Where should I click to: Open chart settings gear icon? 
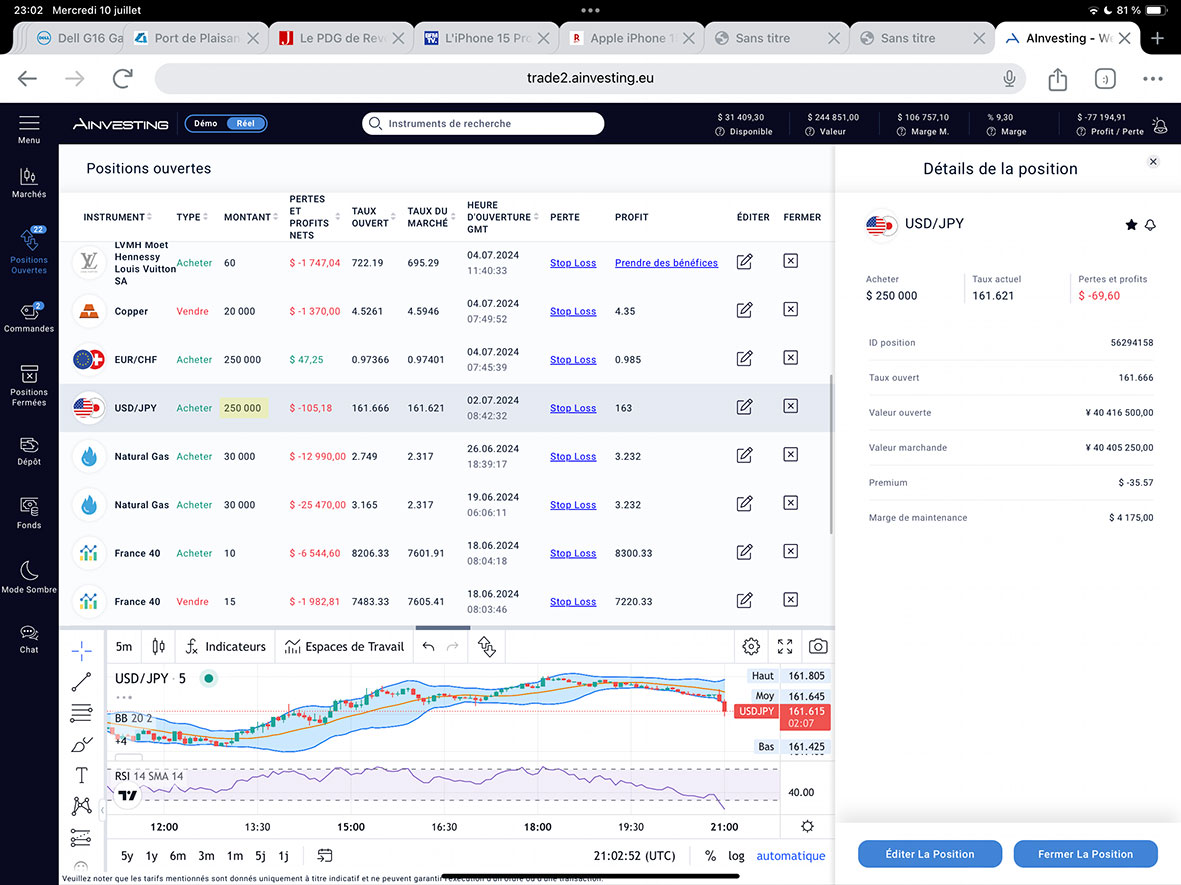click(x=751, y=647)
